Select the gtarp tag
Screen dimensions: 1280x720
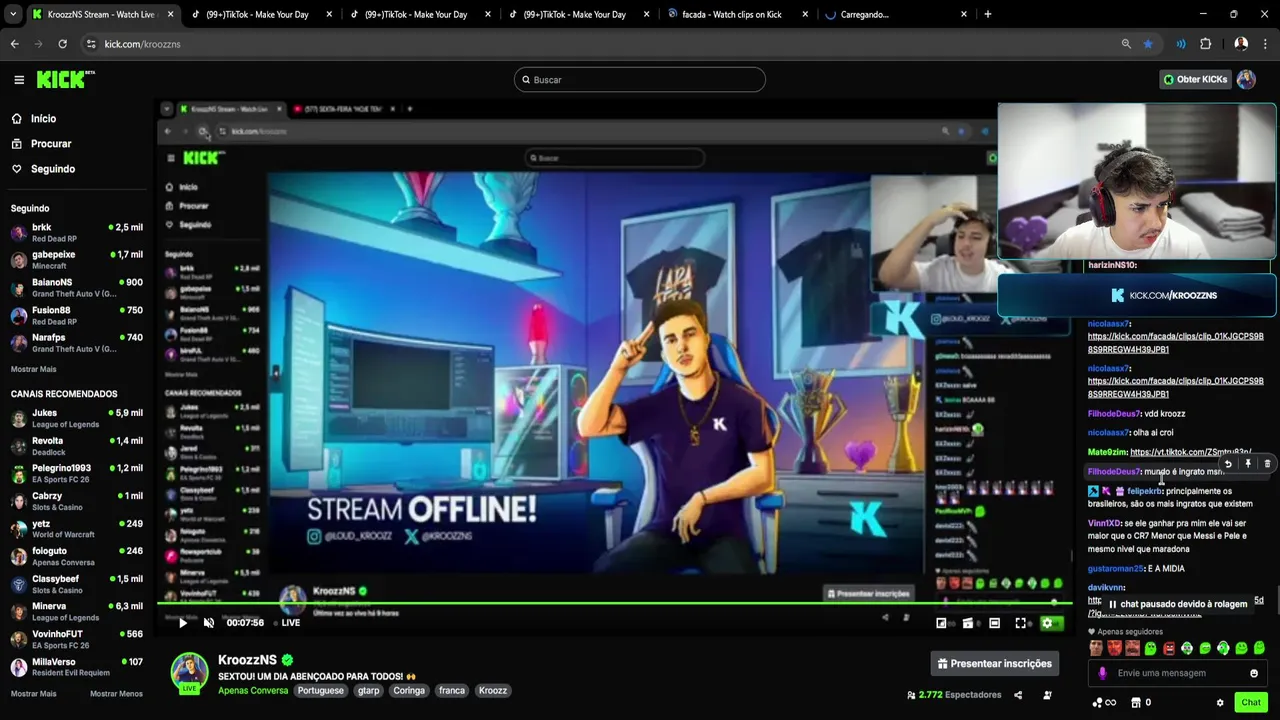[x=368, y=691]
